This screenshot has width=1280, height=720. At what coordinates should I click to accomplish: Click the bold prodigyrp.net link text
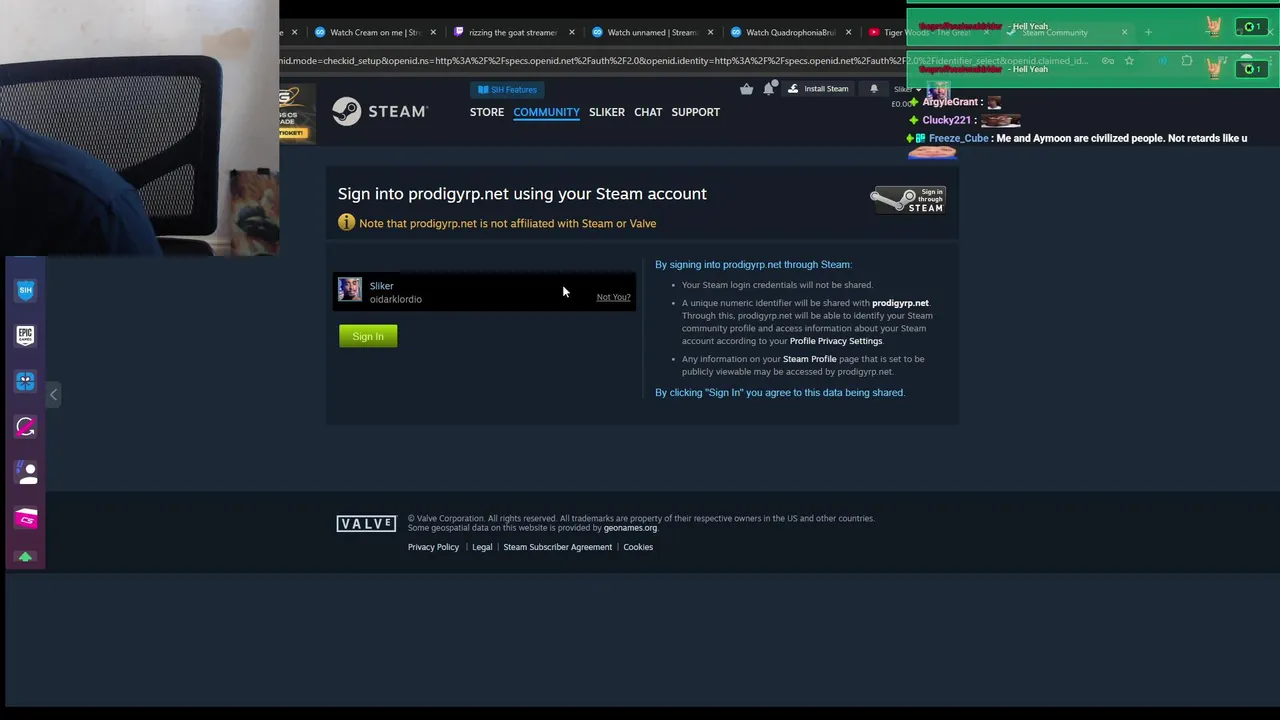tap(900, 303)
